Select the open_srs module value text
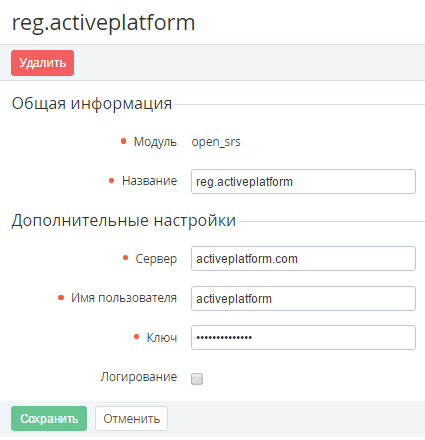This screenshot has height=440, width=425. pyautogui.click(x=216, y=142)
